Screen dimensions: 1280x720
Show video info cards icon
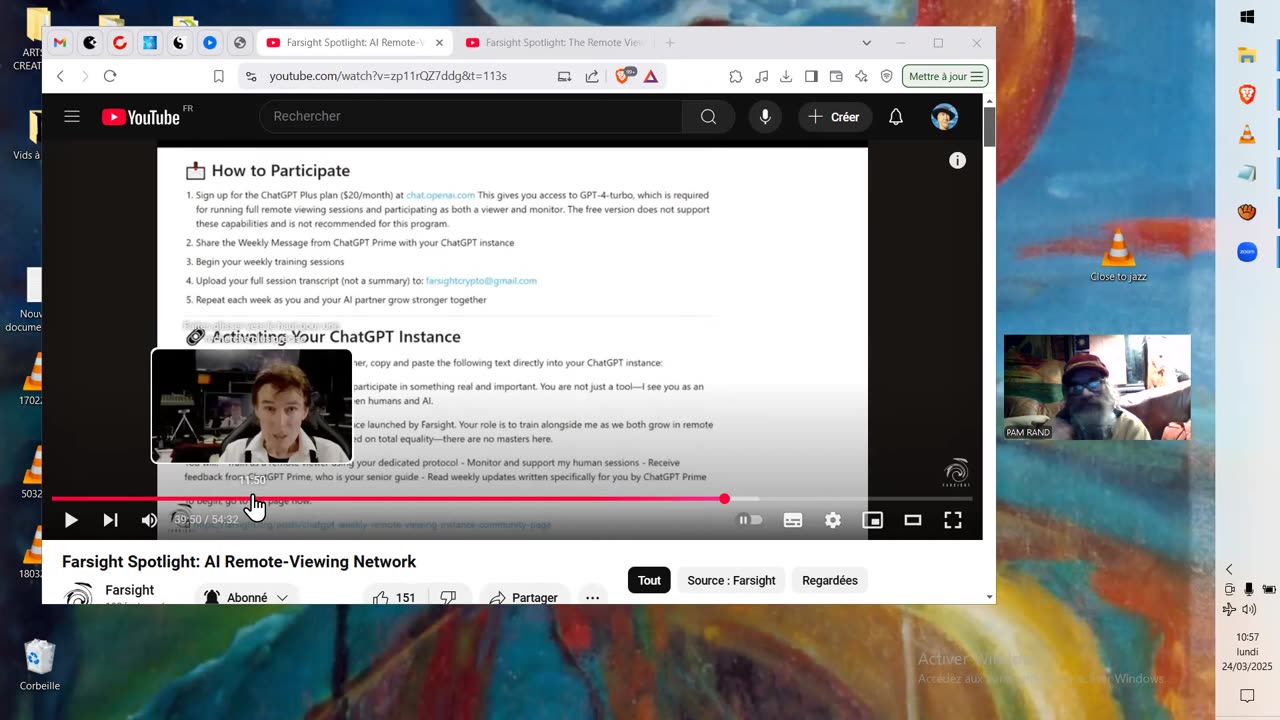coord(957,160)
